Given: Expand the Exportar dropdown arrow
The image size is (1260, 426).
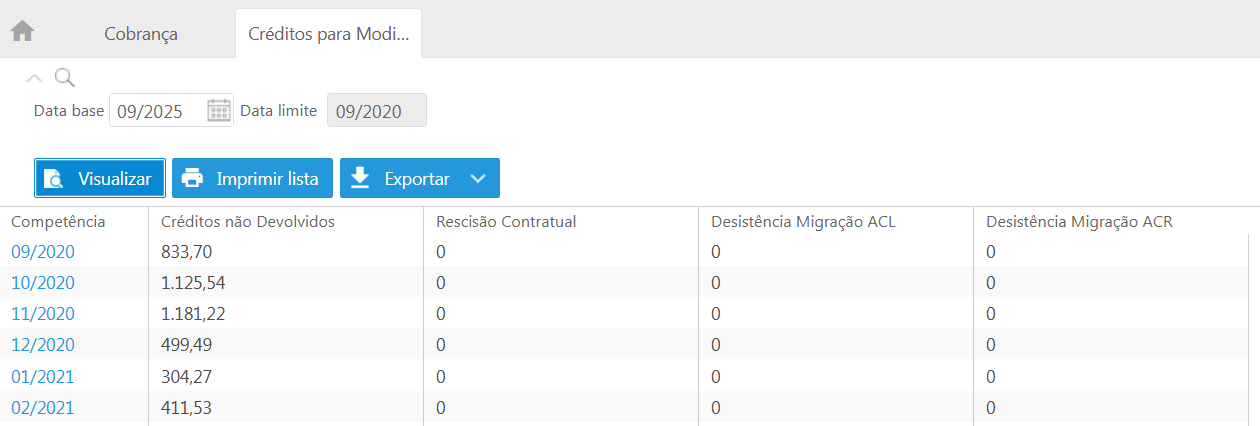Looking at the screenshot, I should pyautogui.click(x=478, y=179).
